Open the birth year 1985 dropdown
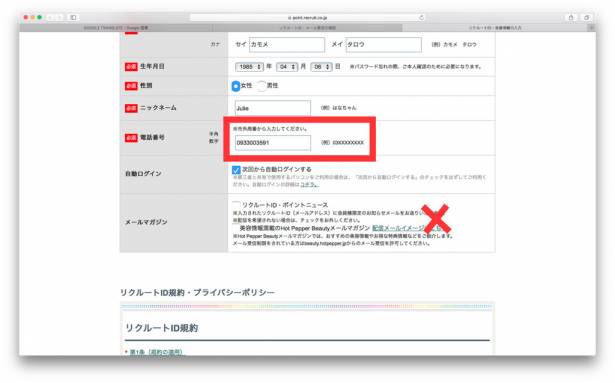 (x=249, y=67)
